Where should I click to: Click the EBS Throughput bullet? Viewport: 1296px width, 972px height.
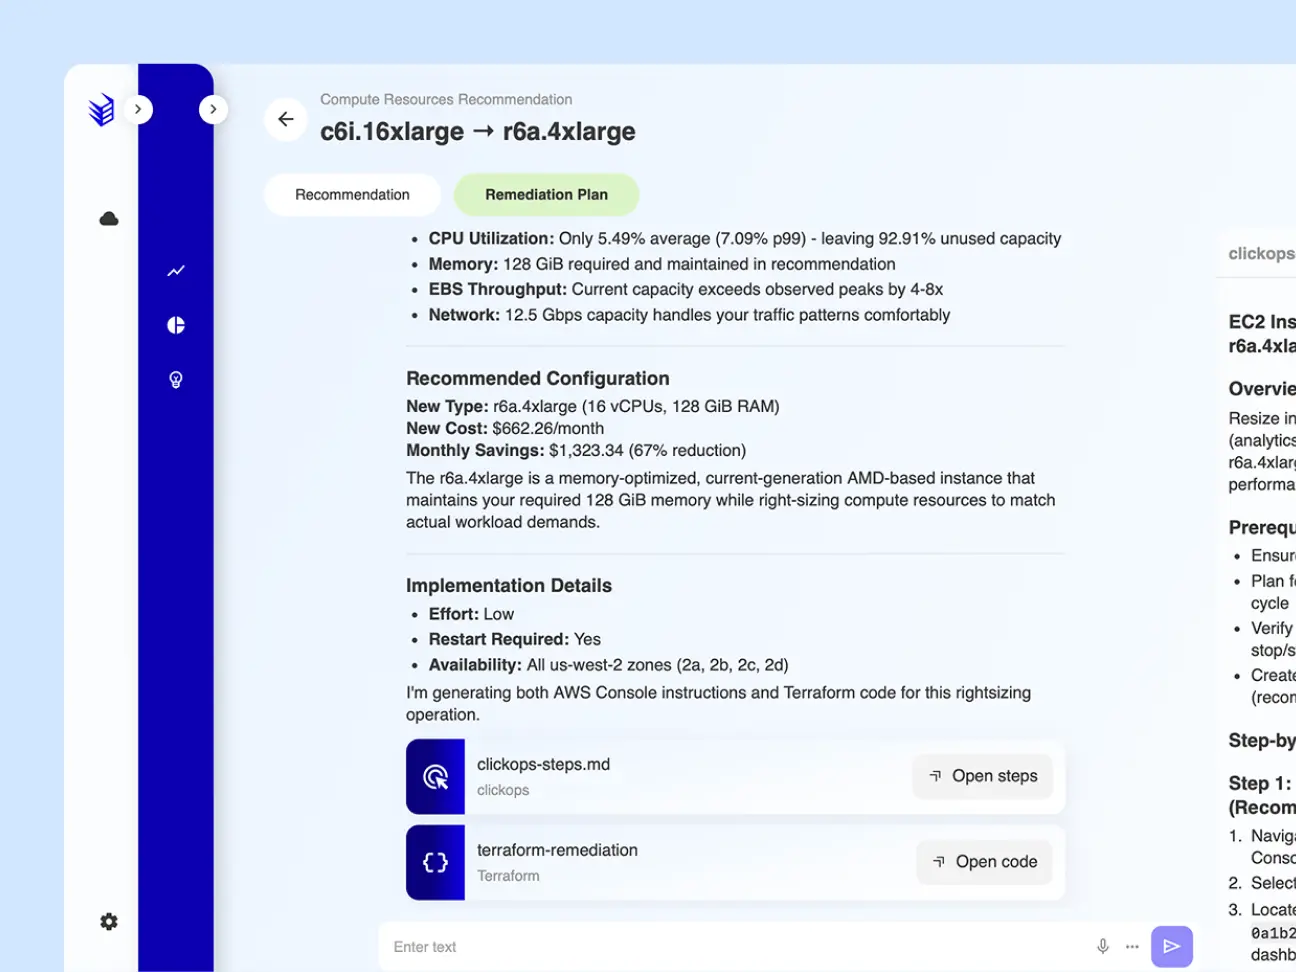pos(686,289)
